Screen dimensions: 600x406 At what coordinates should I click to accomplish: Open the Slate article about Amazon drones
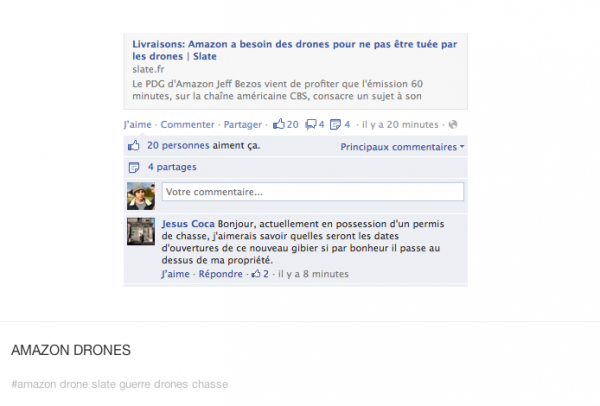295,50
